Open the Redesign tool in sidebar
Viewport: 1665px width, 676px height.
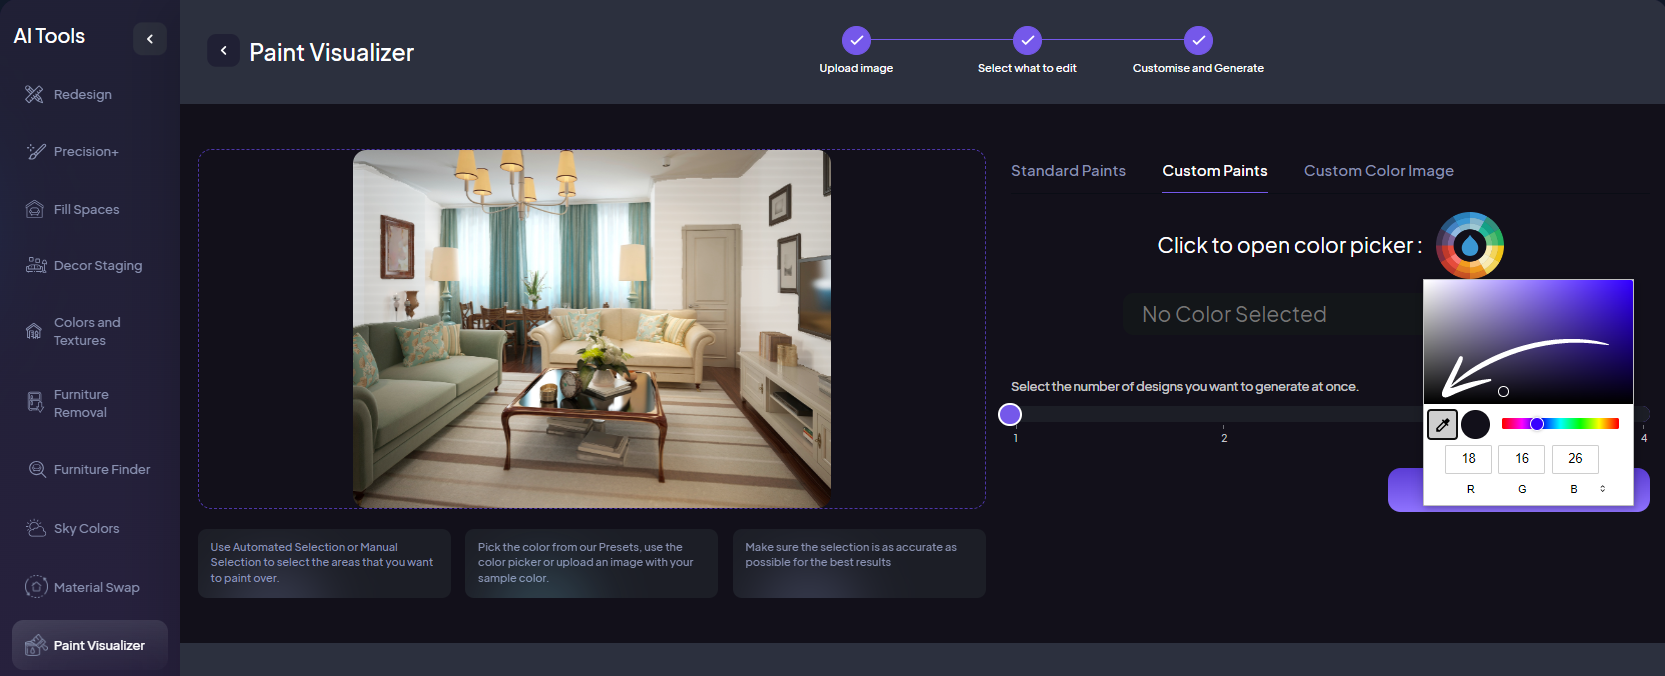(82, 95)
